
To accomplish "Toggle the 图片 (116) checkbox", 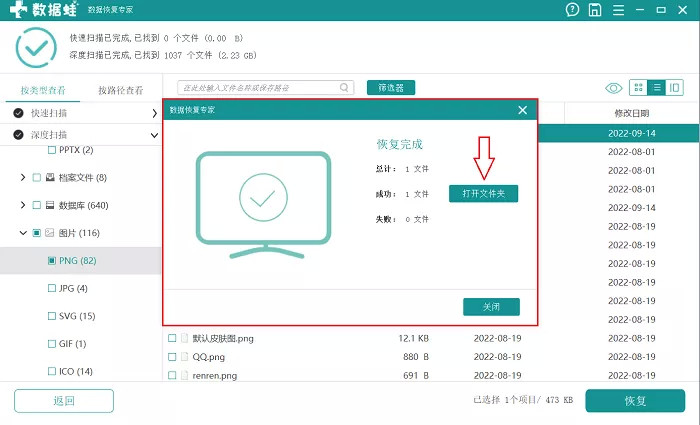I will (37, 233).
